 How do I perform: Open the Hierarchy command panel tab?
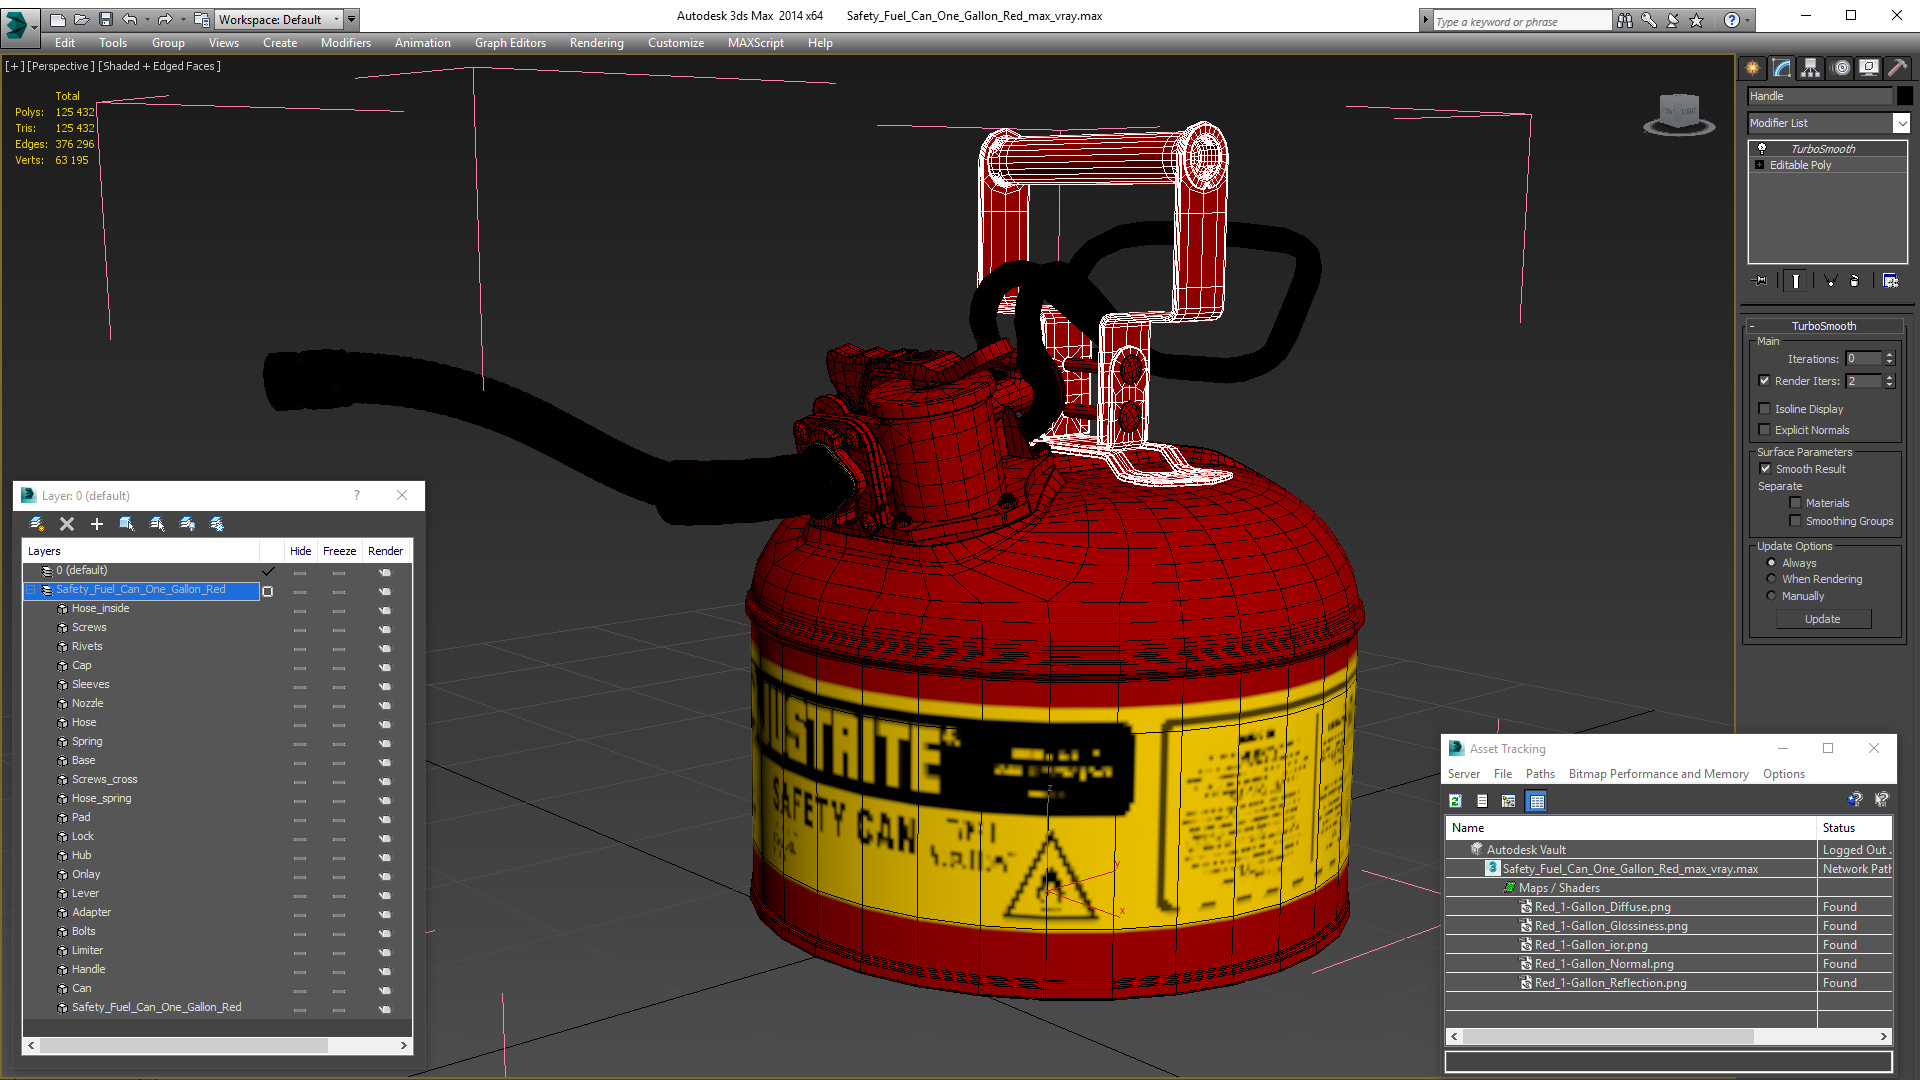(x=1811, y=68)
